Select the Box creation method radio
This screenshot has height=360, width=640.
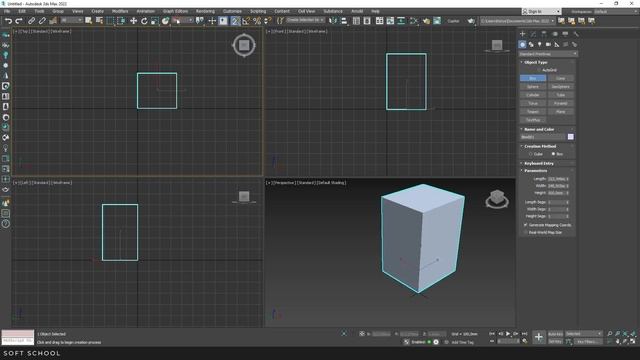(553, 154)
